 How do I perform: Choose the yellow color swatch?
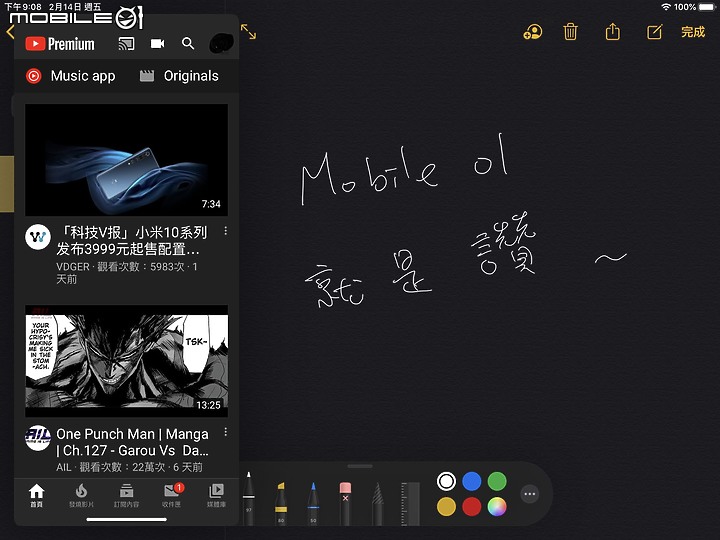click(446, 507)
